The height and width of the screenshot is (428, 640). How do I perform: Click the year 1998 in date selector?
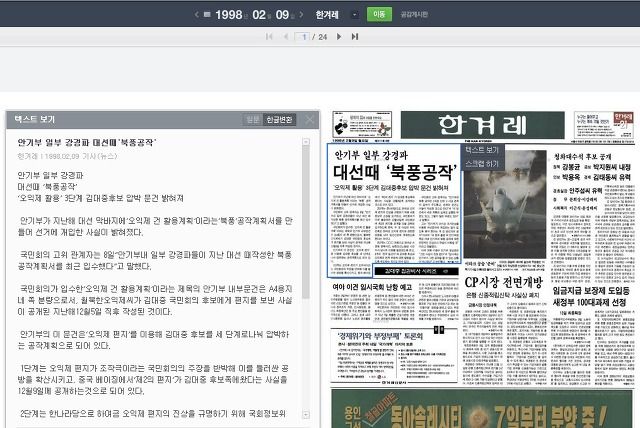click(229, 15)
